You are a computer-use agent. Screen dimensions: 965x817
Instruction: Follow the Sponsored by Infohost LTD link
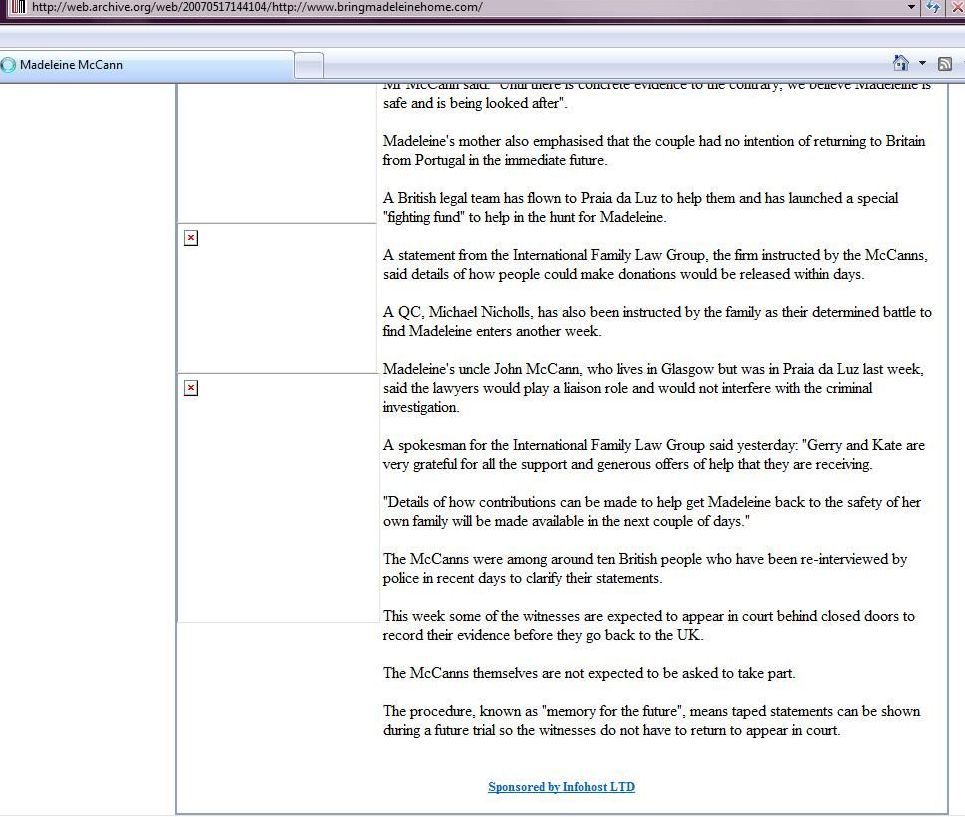point(561,787)
